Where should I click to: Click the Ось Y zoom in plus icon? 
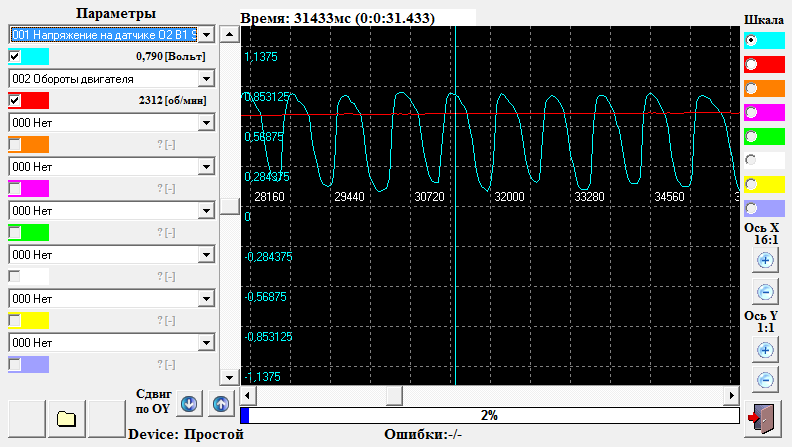[765, 350]
